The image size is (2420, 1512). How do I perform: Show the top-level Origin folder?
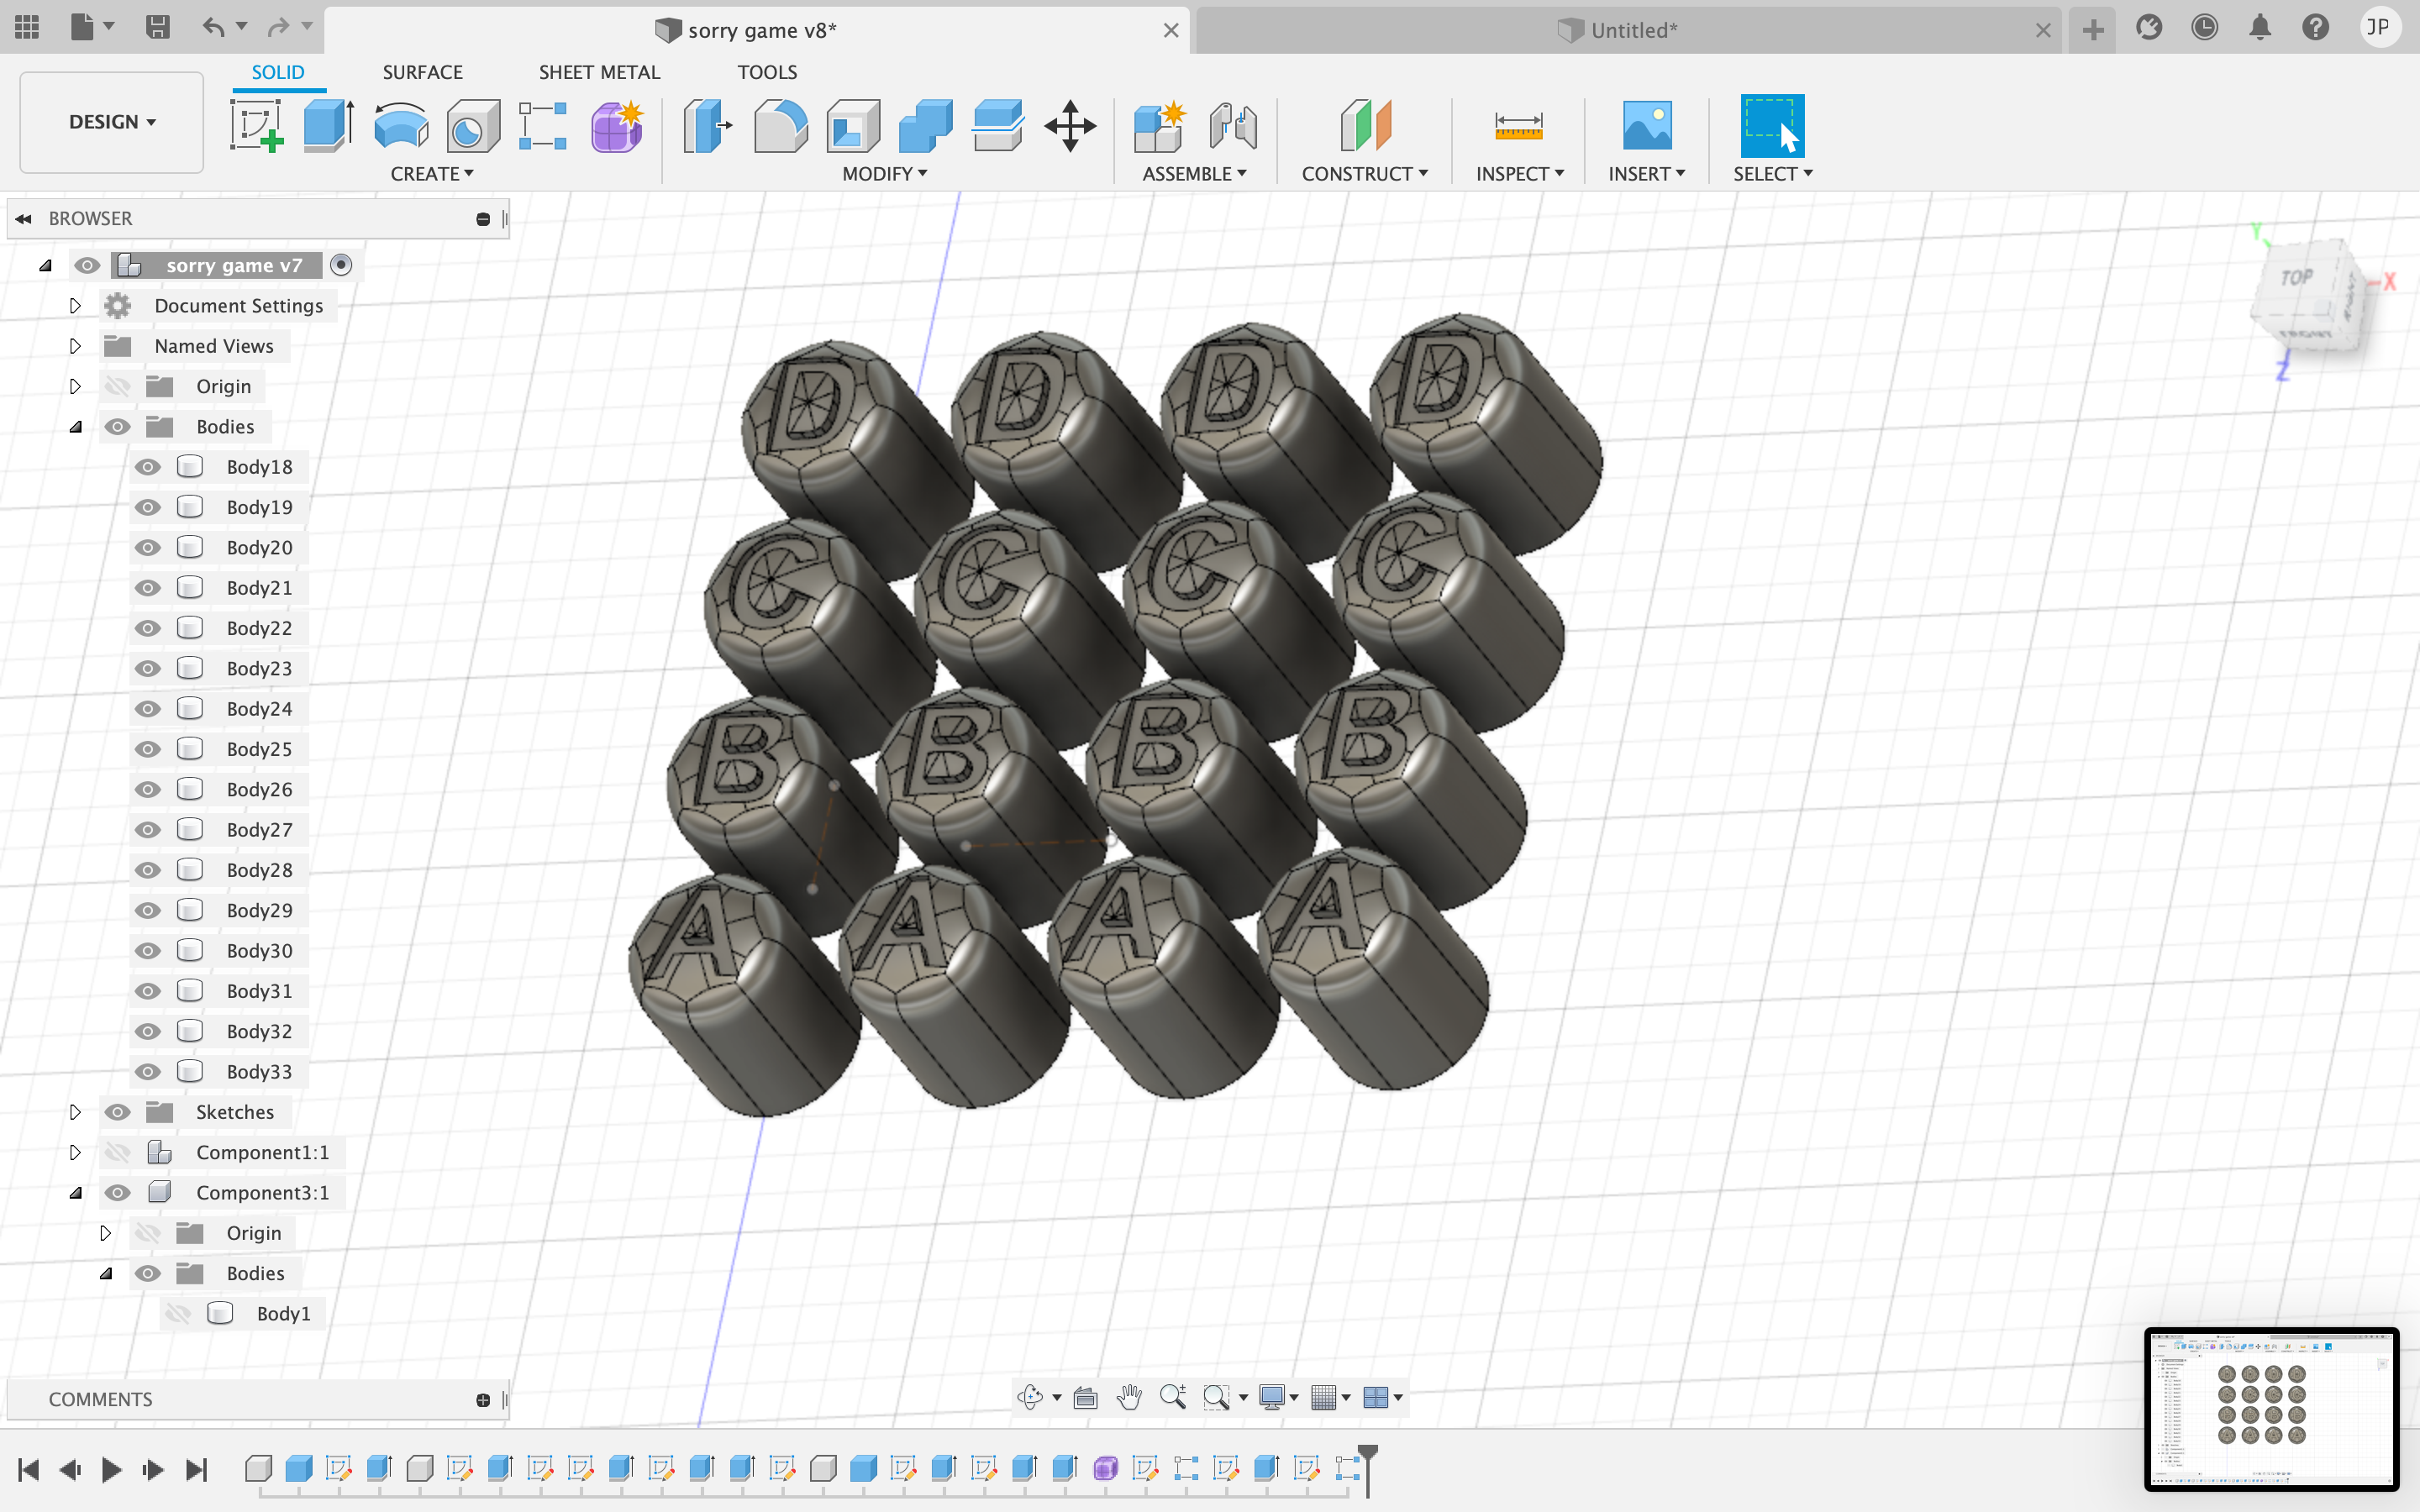click(x=118, y=386)
